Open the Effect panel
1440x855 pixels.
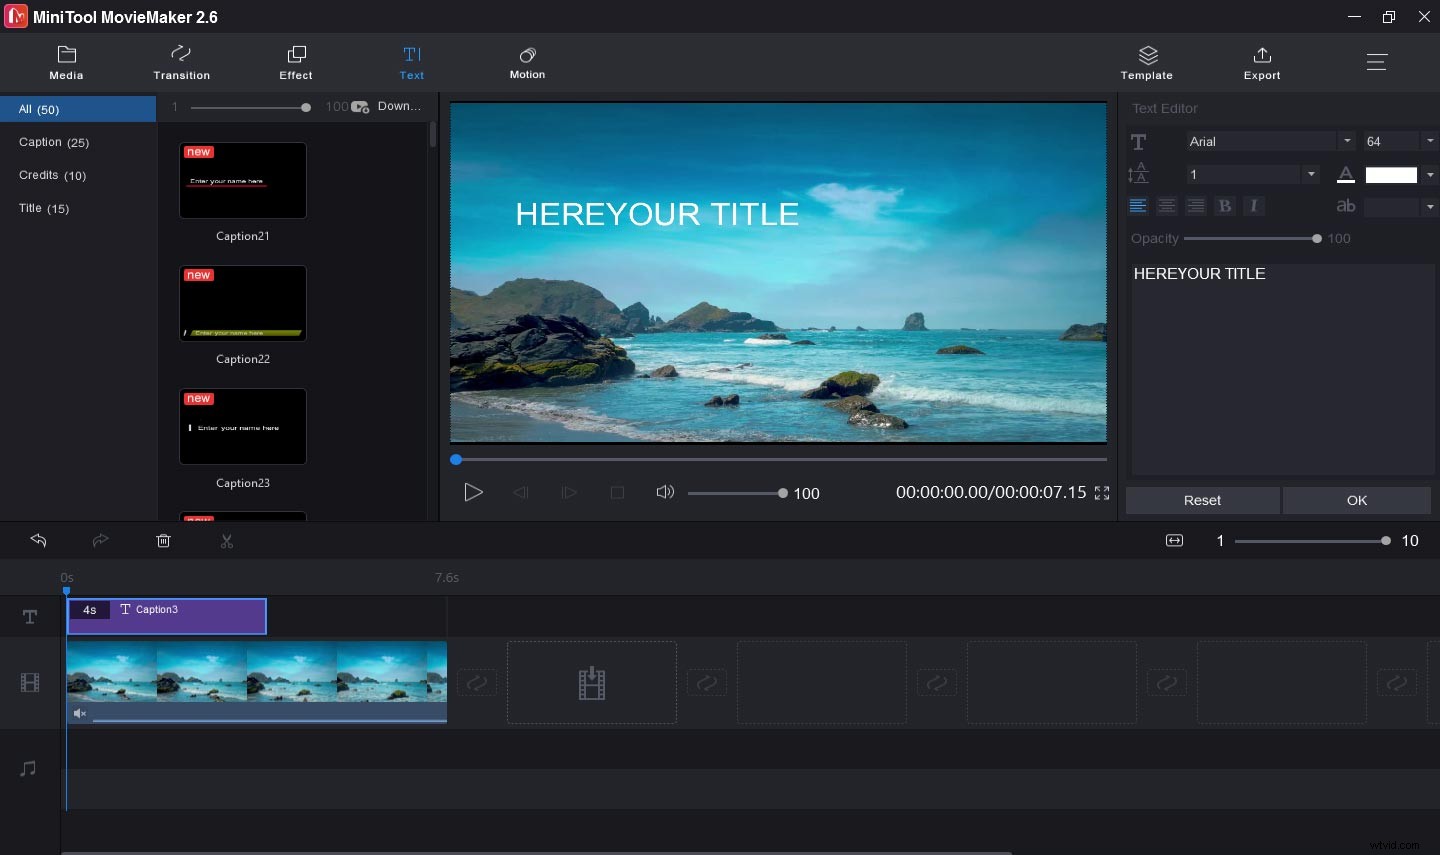pos(295,62)
